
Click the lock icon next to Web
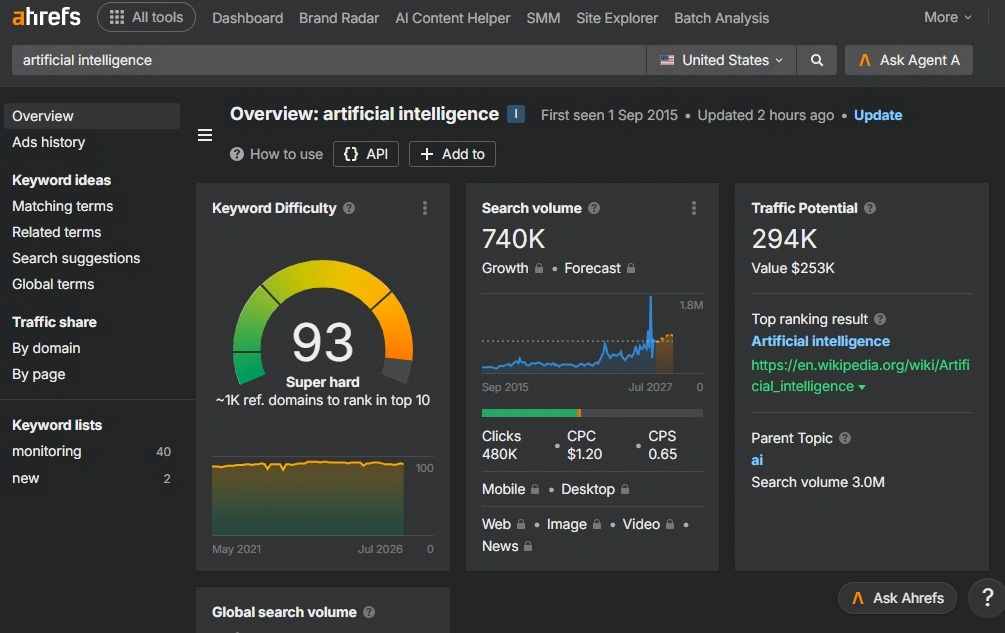[520, 525]
